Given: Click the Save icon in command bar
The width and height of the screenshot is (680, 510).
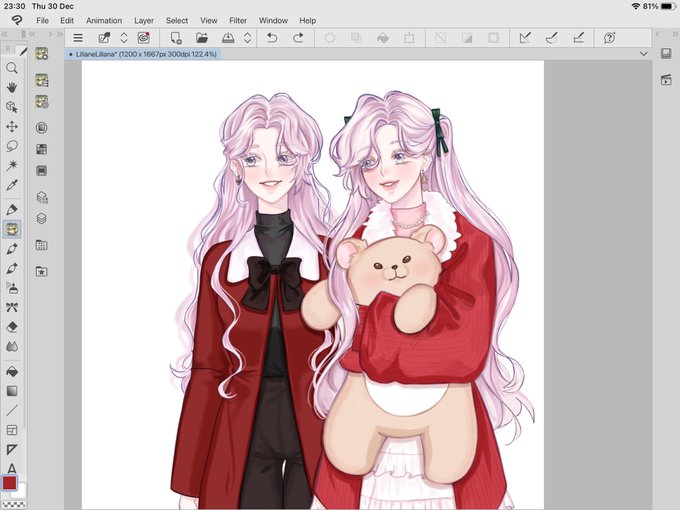Looking at the screenshot, I should point(228,38).
